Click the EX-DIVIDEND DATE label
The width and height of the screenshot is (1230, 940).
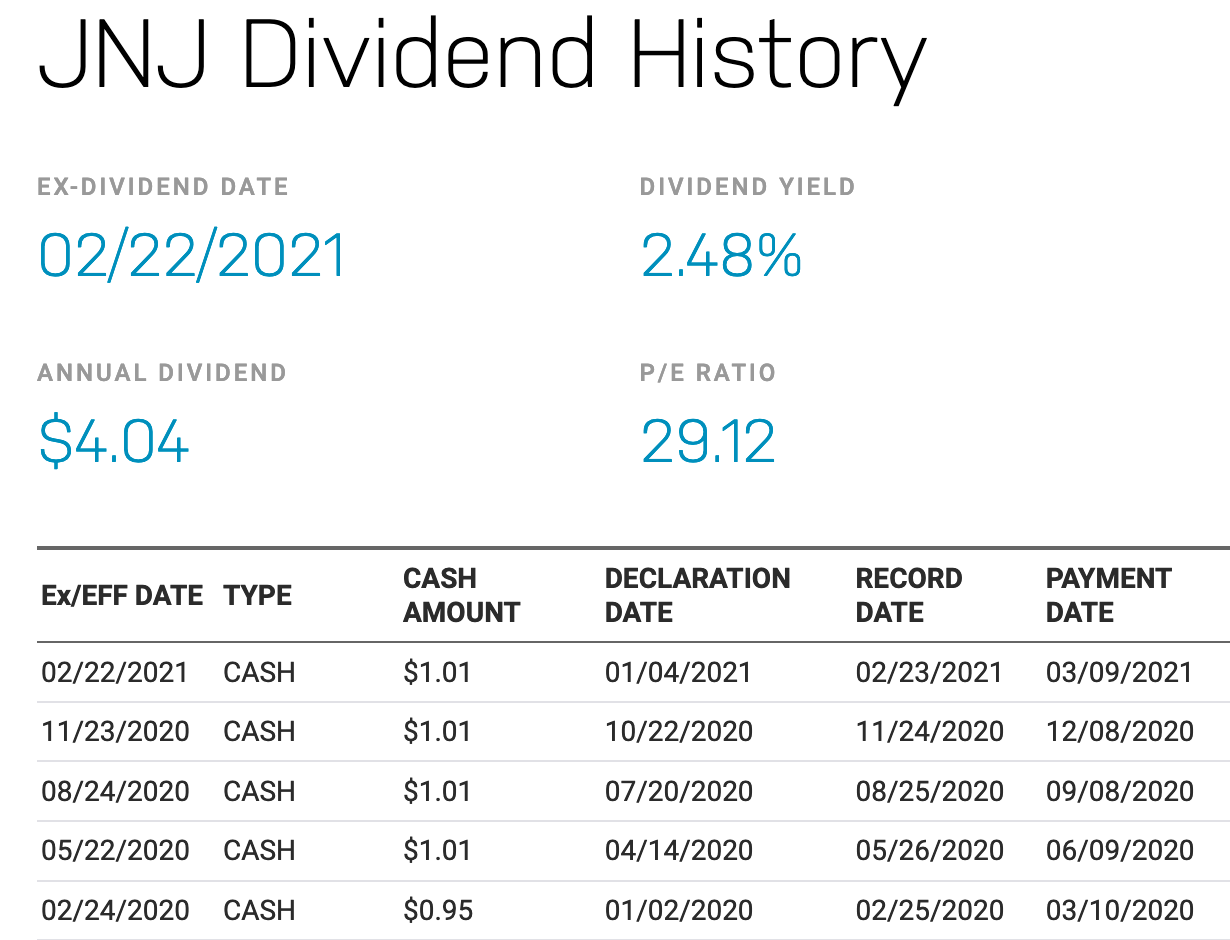(163, 187)
